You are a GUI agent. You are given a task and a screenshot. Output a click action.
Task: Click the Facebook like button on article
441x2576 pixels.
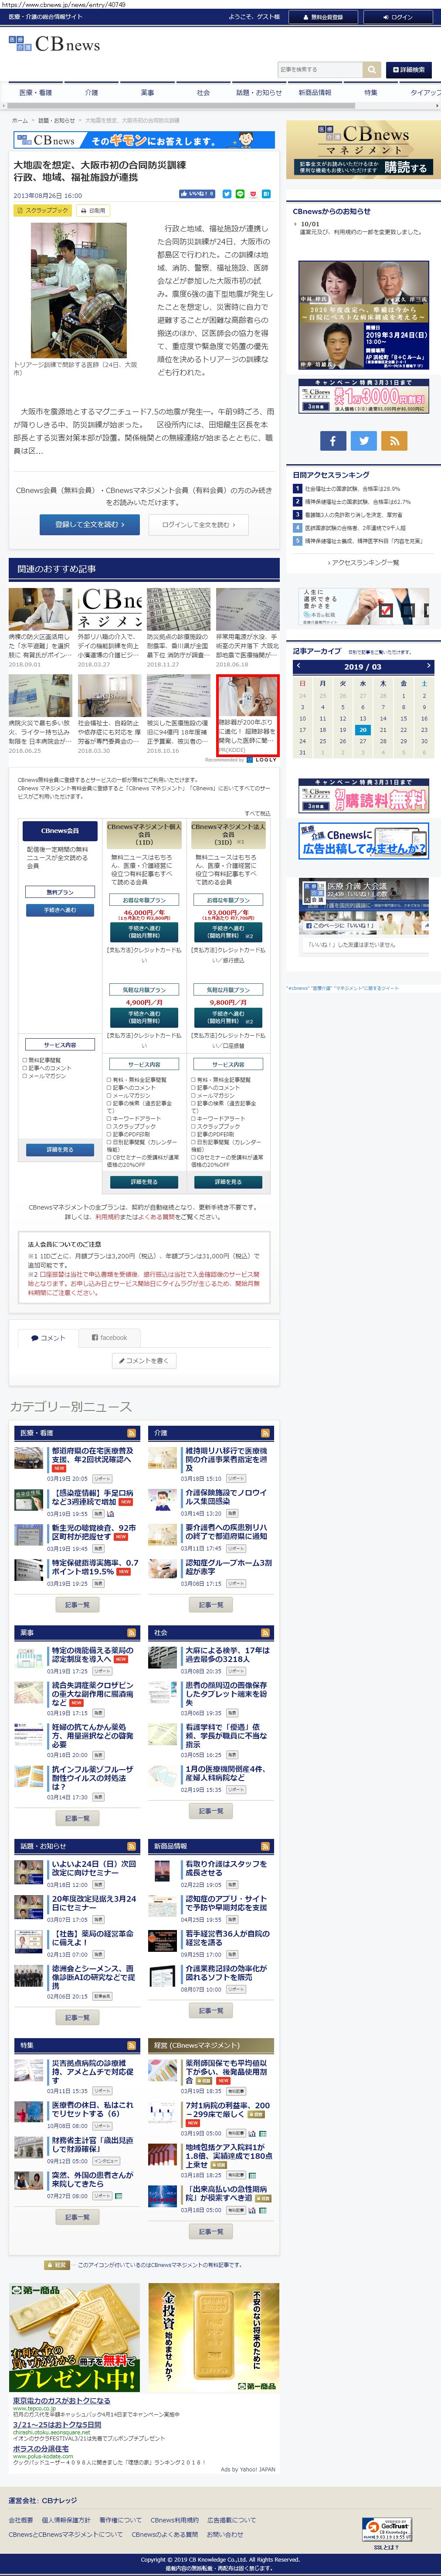coord(196,194)
